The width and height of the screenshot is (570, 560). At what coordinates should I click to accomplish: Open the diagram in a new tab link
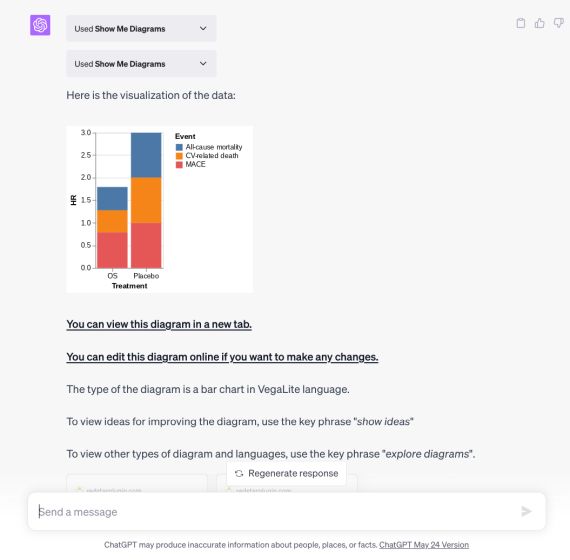click(x=159, y=324)
